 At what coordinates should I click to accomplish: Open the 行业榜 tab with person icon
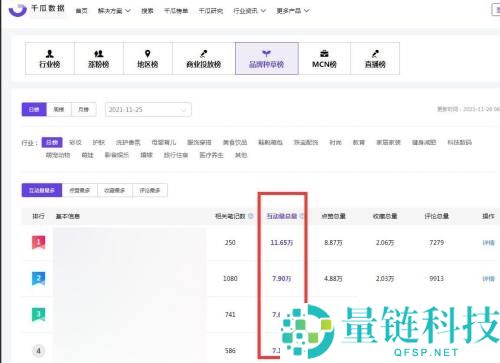[x=50, y=59]
